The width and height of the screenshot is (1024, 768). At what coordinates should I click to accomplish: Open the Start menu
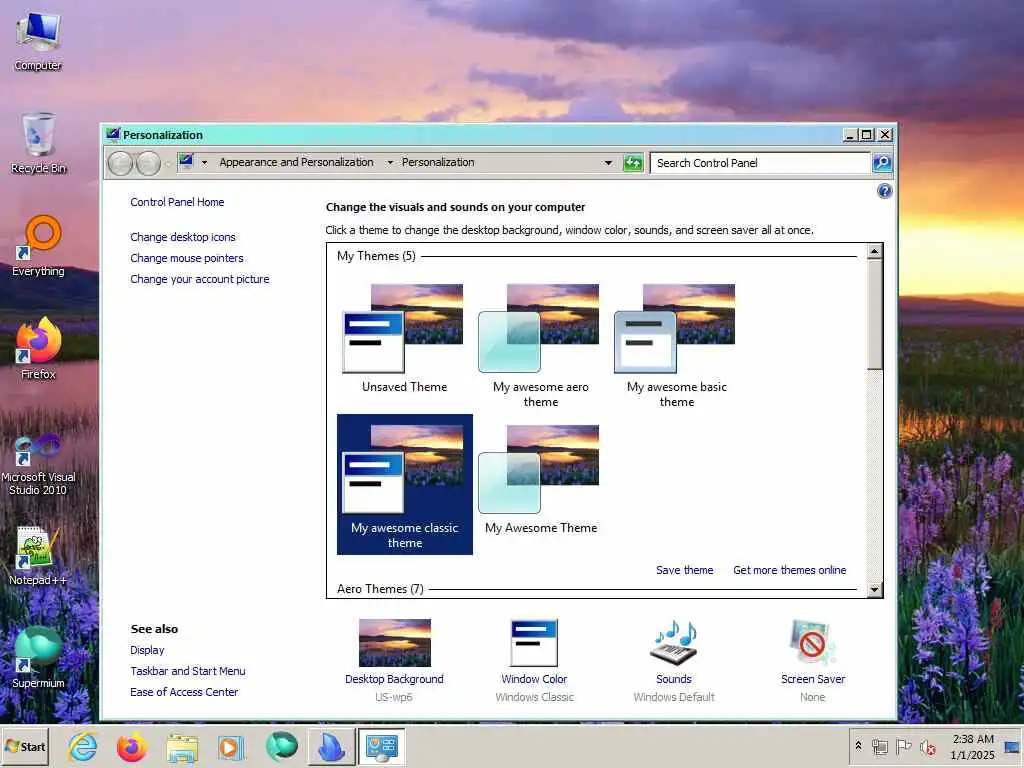25,747
